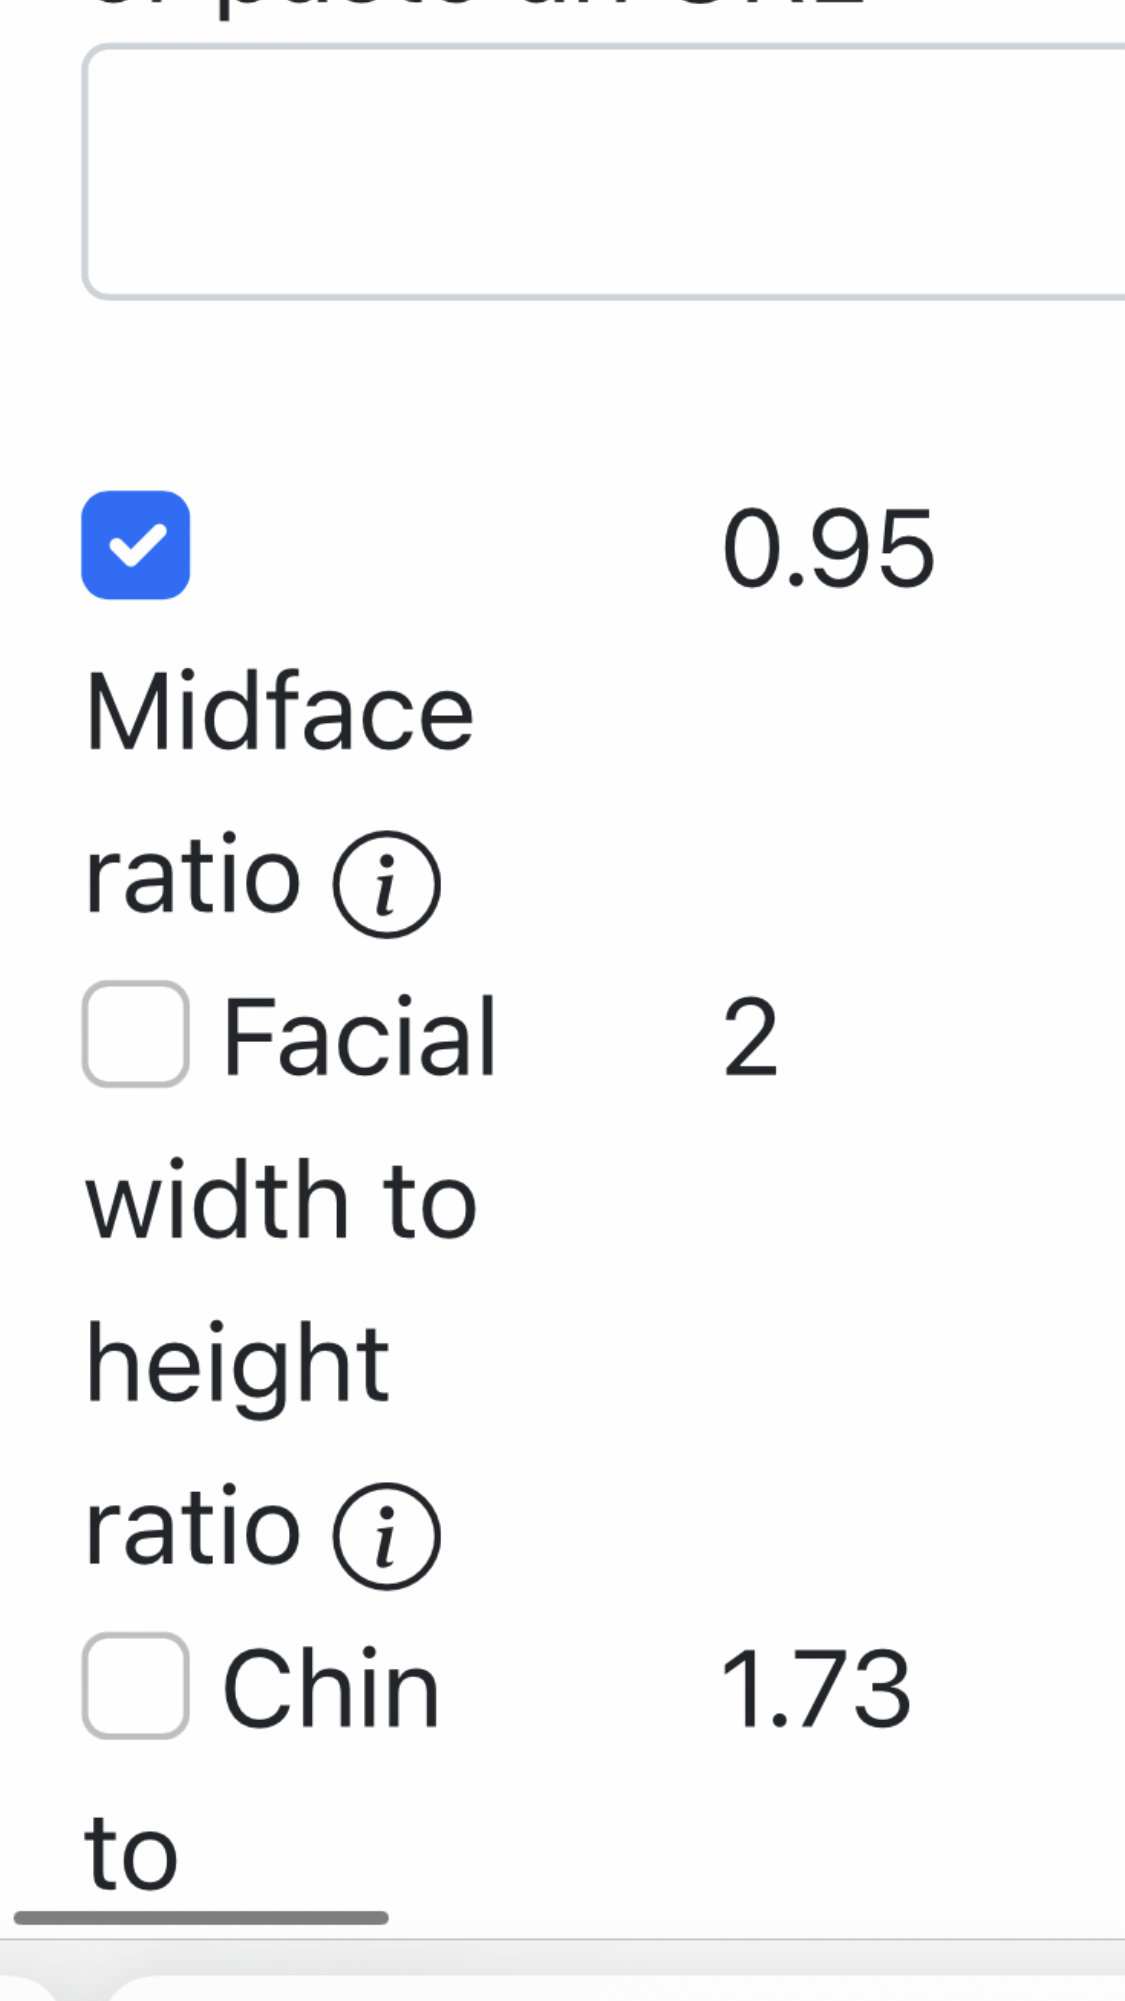Click the word 'ratio' beside Midface info icon

coord(193,875)
